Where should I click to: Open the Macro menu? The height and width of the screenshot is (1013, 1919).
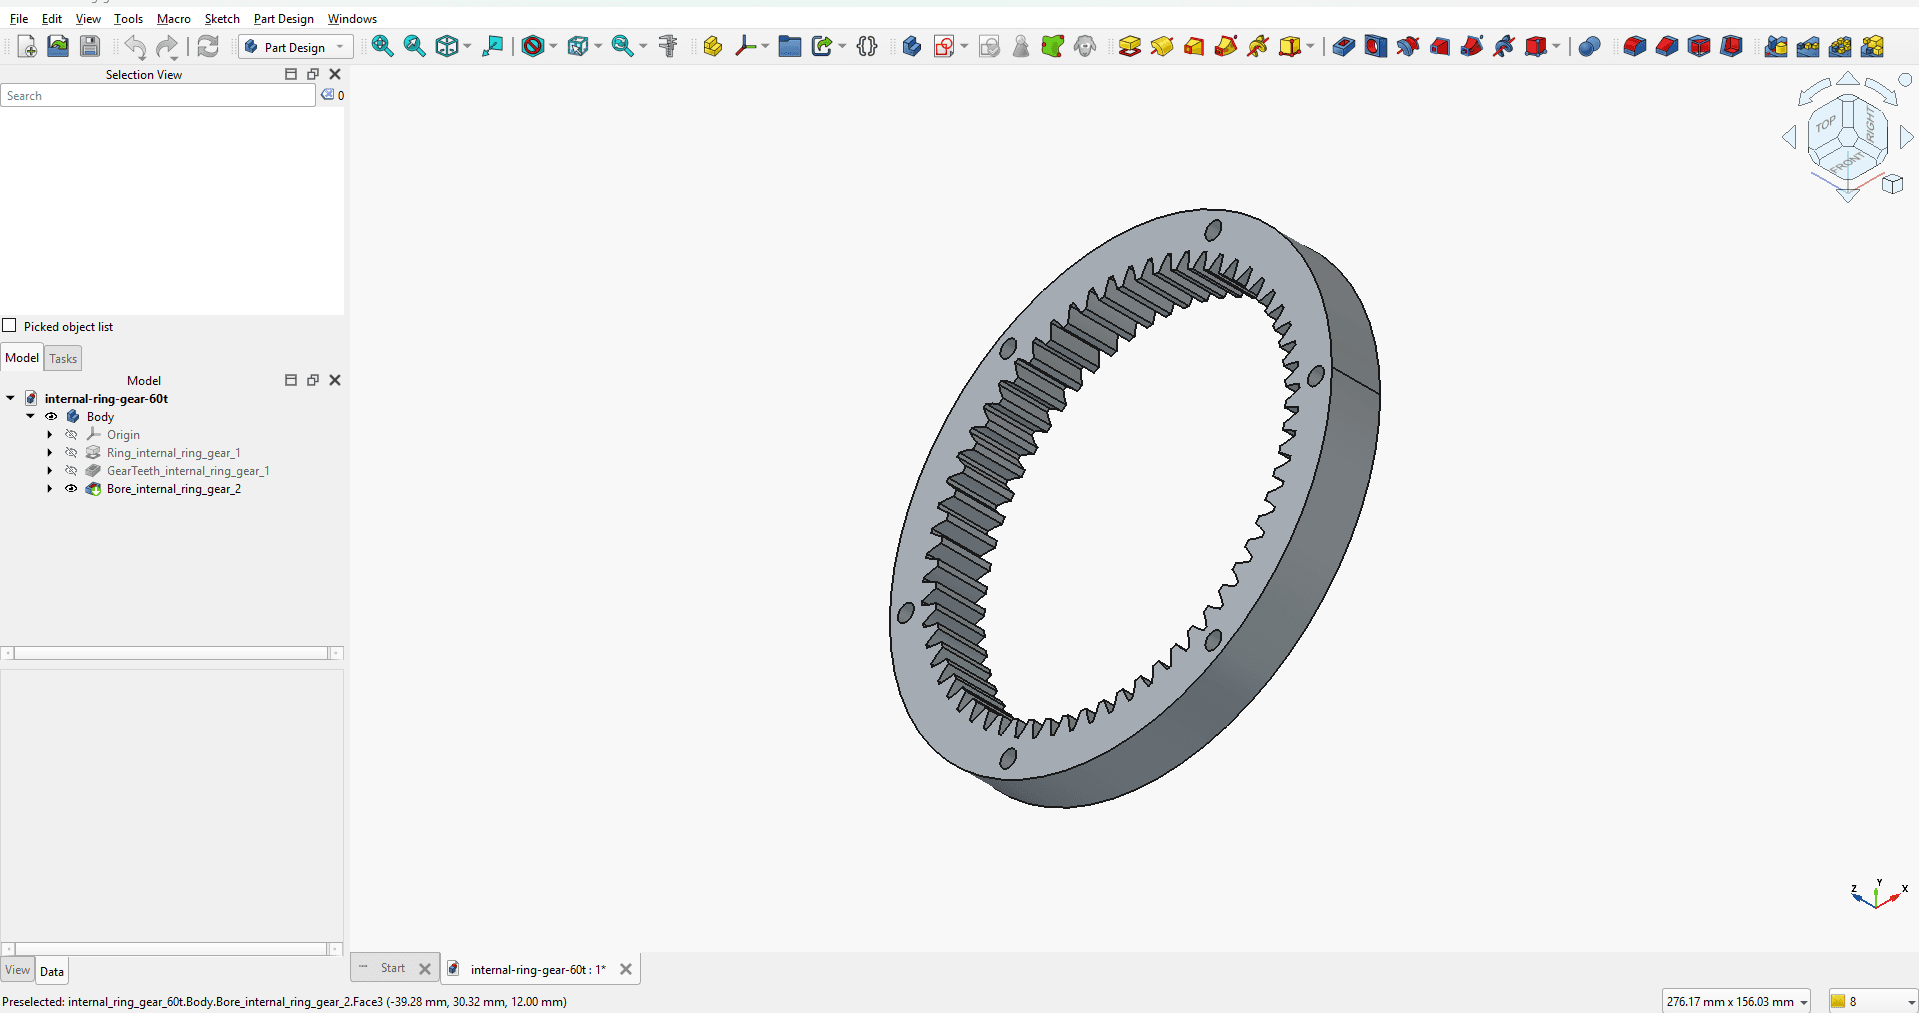(174, 19)
